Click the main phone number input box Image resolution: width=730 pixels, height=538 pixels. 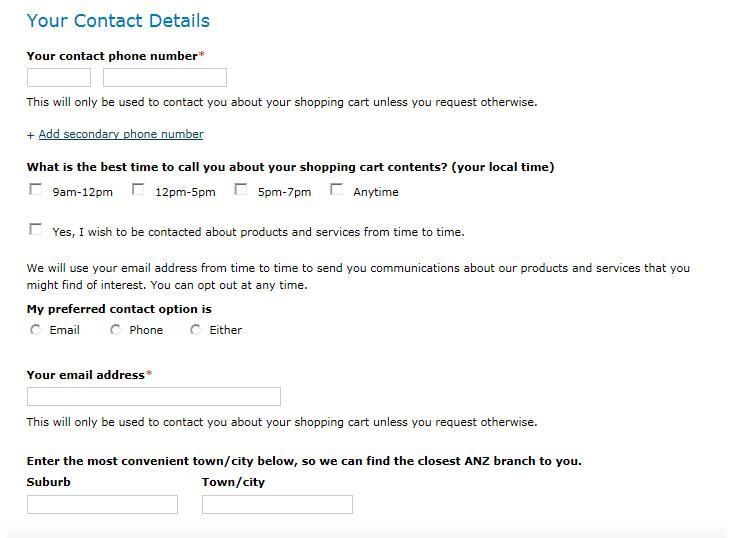[165, 78]
